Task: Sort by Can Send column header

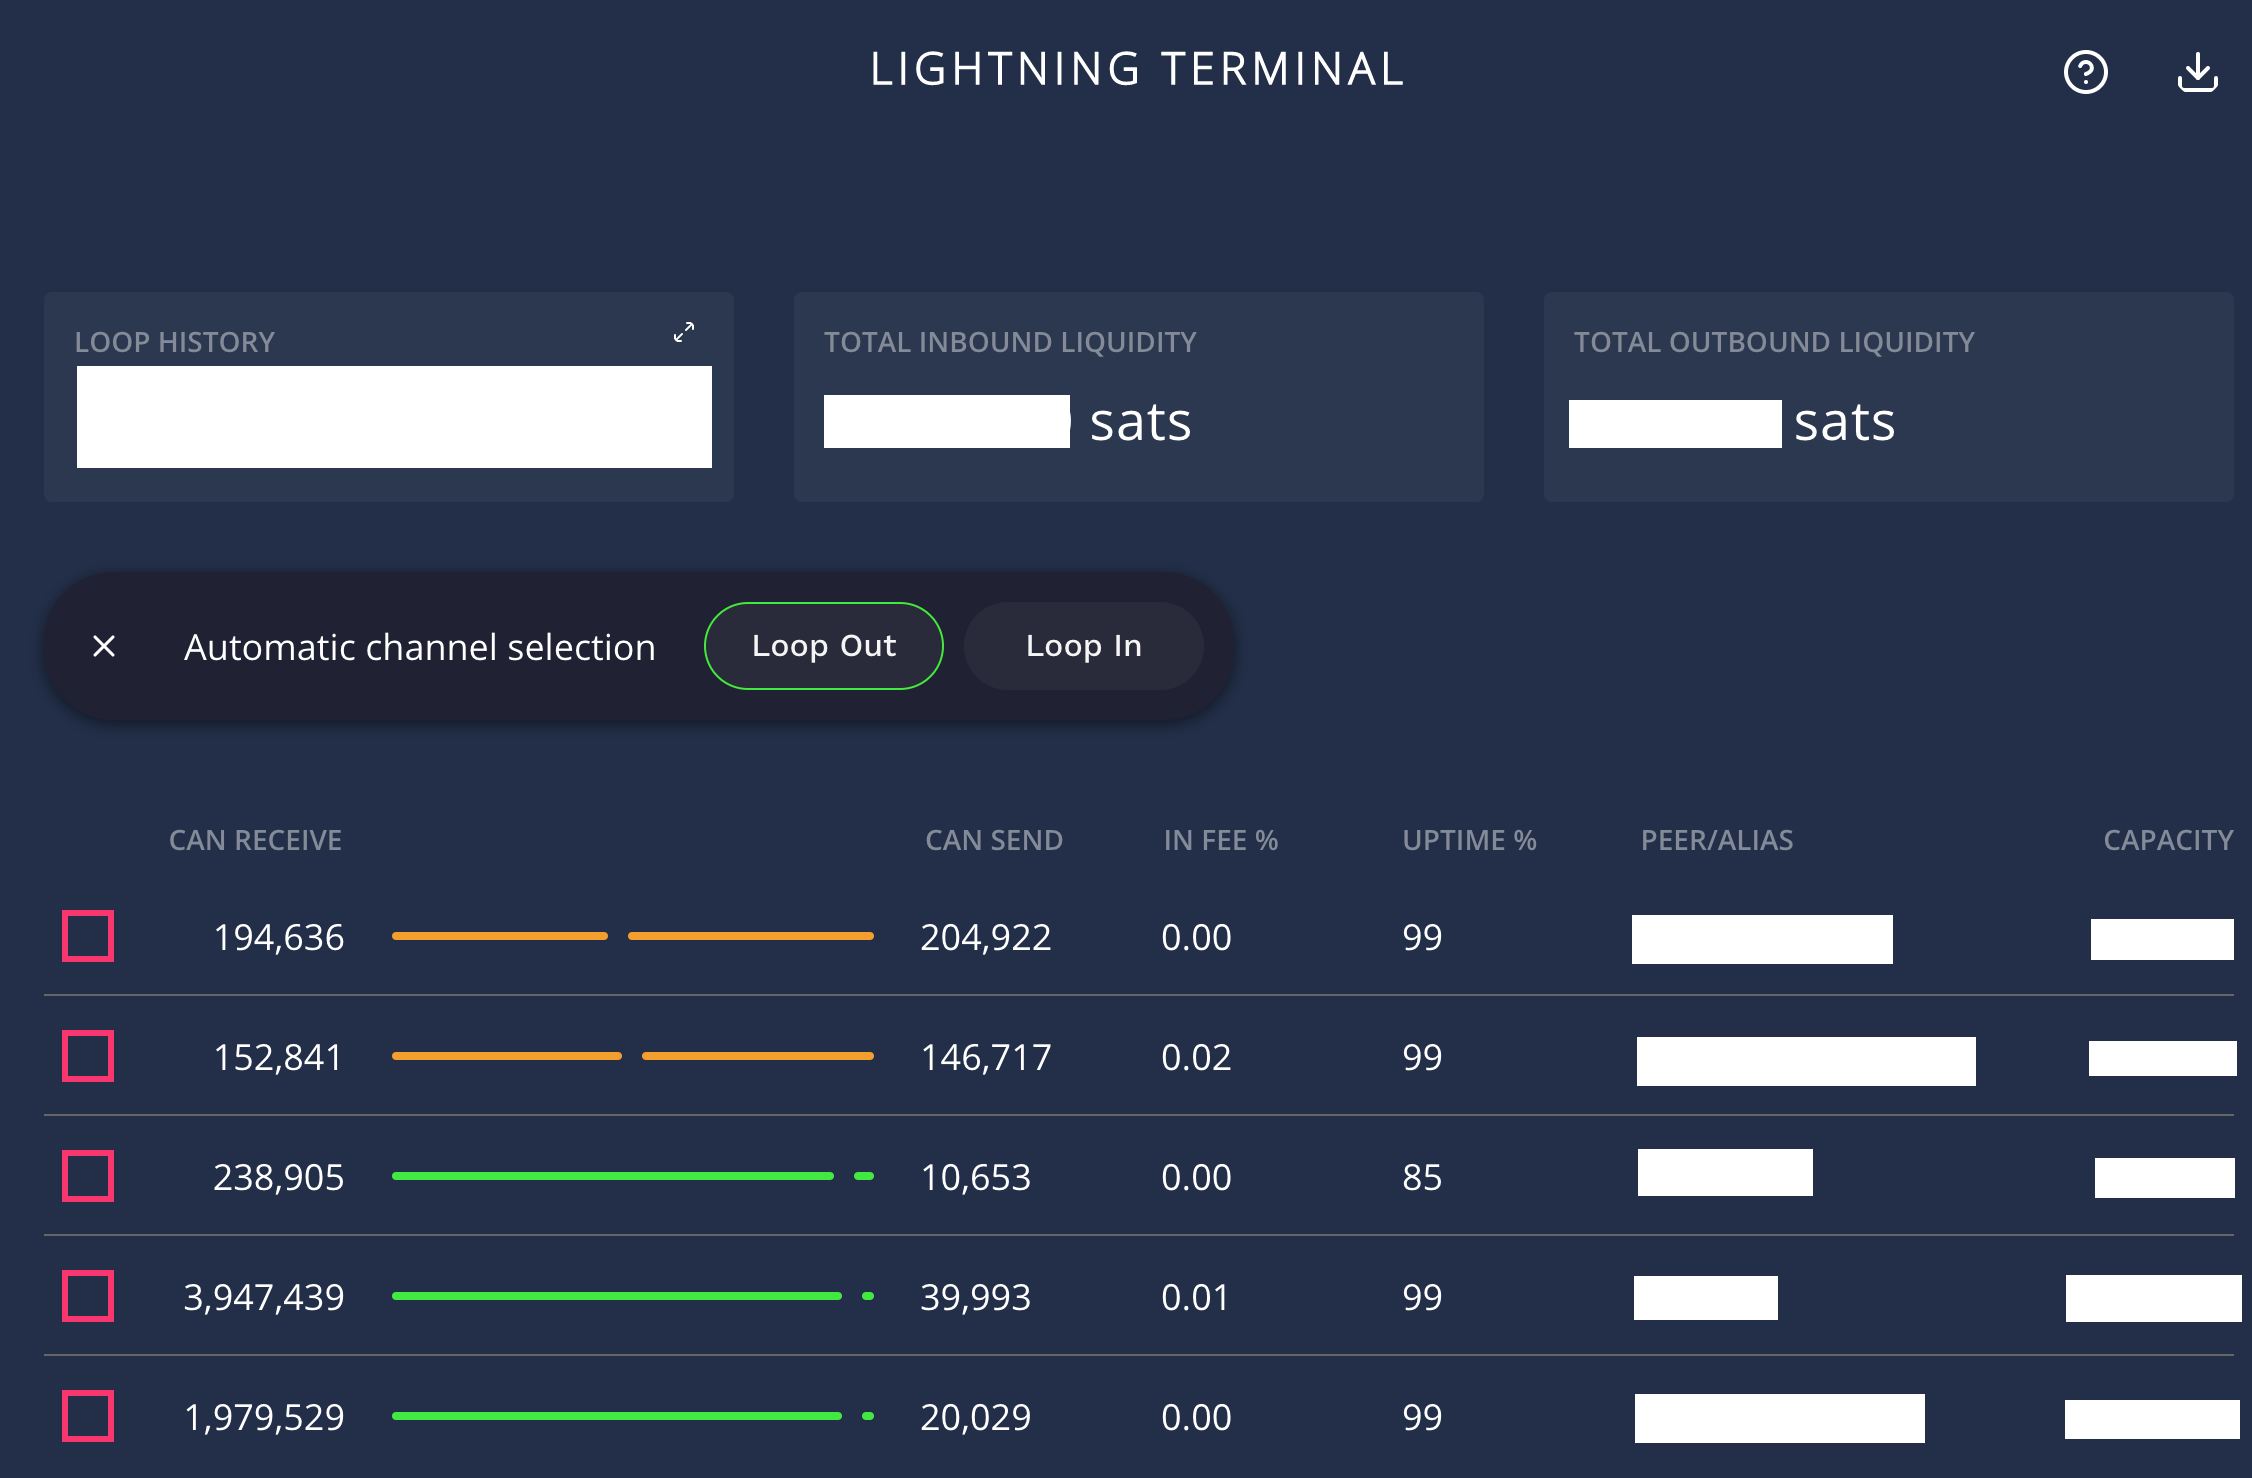Action: (993, 840)
